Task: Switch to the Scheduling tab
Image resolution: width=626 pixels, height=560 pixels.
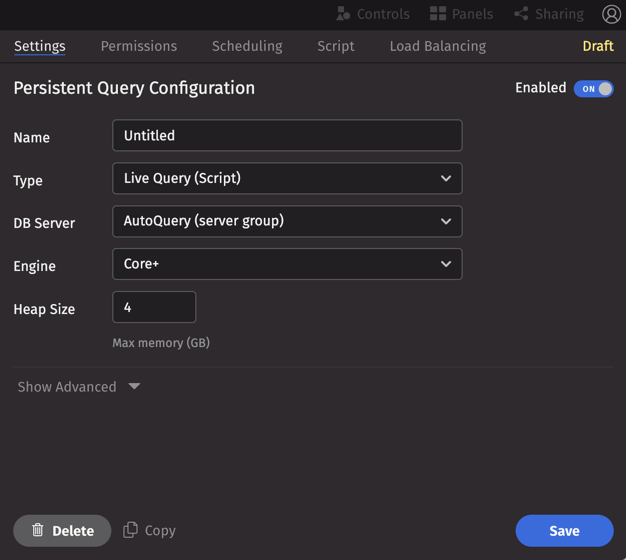Action: pyautogui.click(x=247, y=46)
